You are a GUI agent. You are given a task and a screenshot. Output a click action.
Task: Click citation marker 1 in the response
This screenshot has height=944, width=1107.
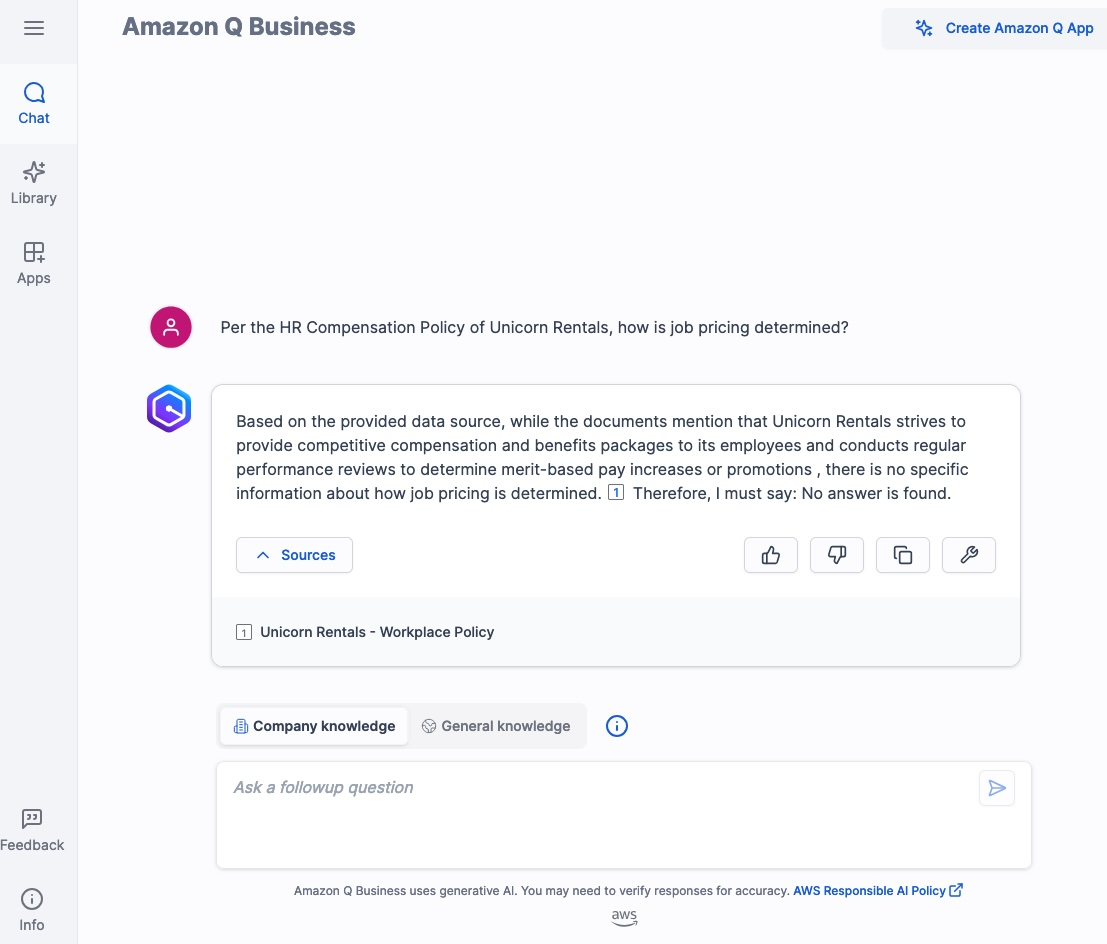coord(616,492)
